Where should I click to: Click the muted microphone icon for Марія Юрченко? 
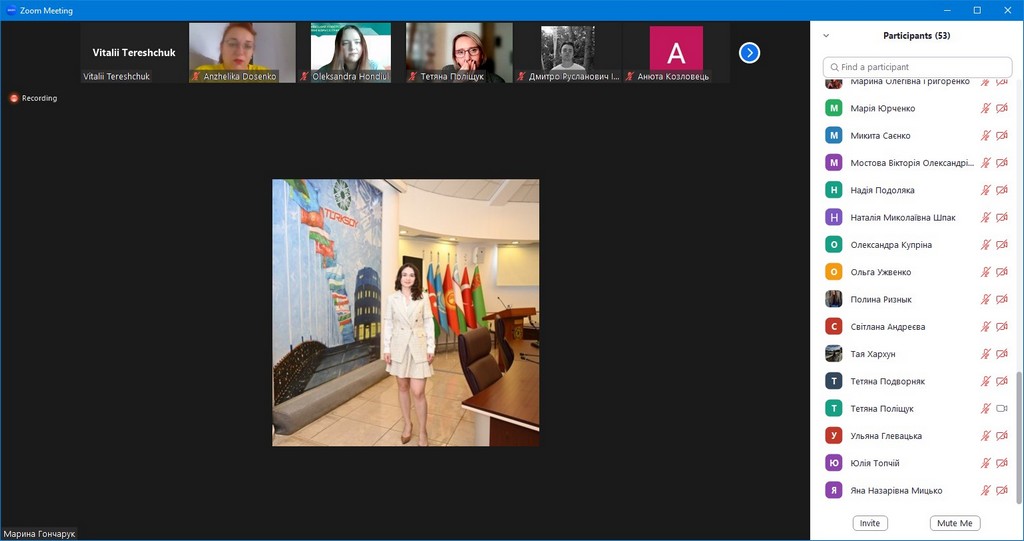click(x=985, y=108)
